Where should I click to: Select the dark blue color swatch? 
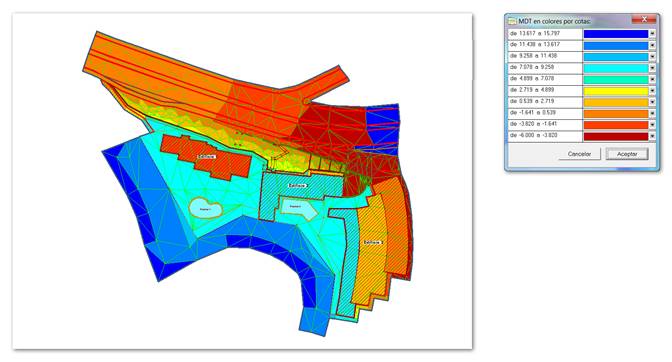pos(616,34)
